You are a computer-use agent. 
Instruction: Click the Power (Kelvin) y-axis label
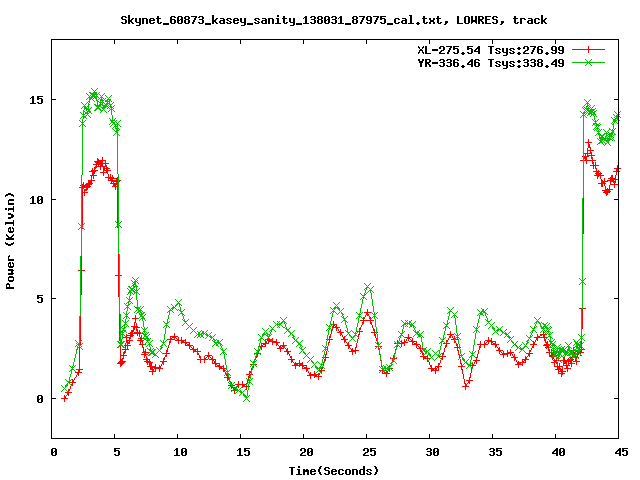pos(10,241)
